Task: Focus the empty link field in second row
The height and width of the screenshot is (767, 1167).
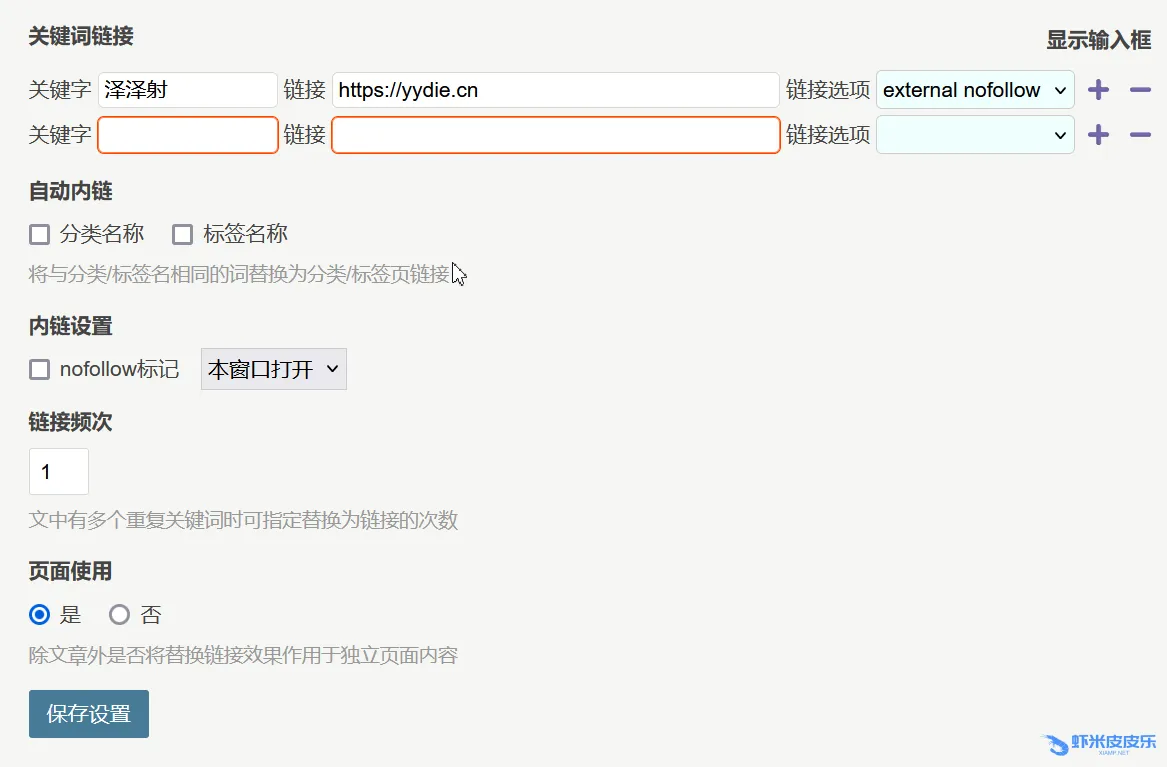Action: [555, 135]
